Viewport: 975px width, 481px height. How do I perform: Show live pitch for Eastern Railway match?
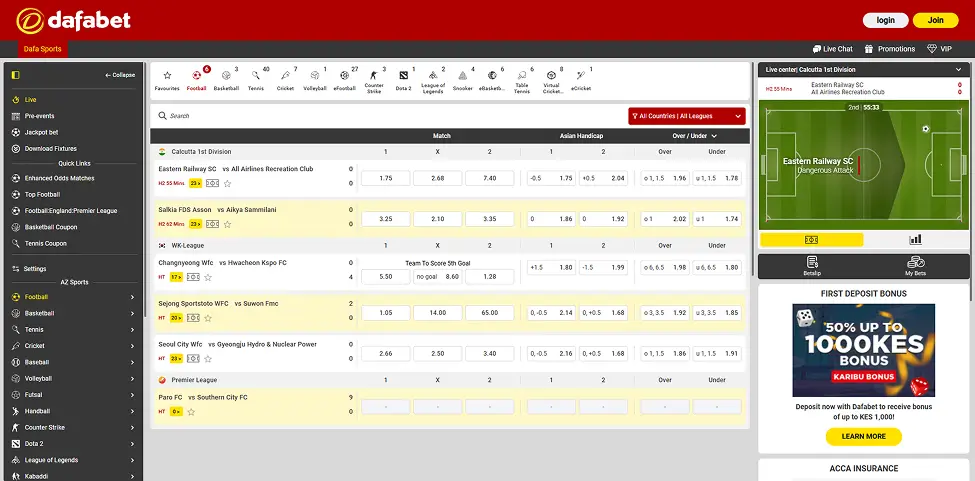click(x=213, y=183)
